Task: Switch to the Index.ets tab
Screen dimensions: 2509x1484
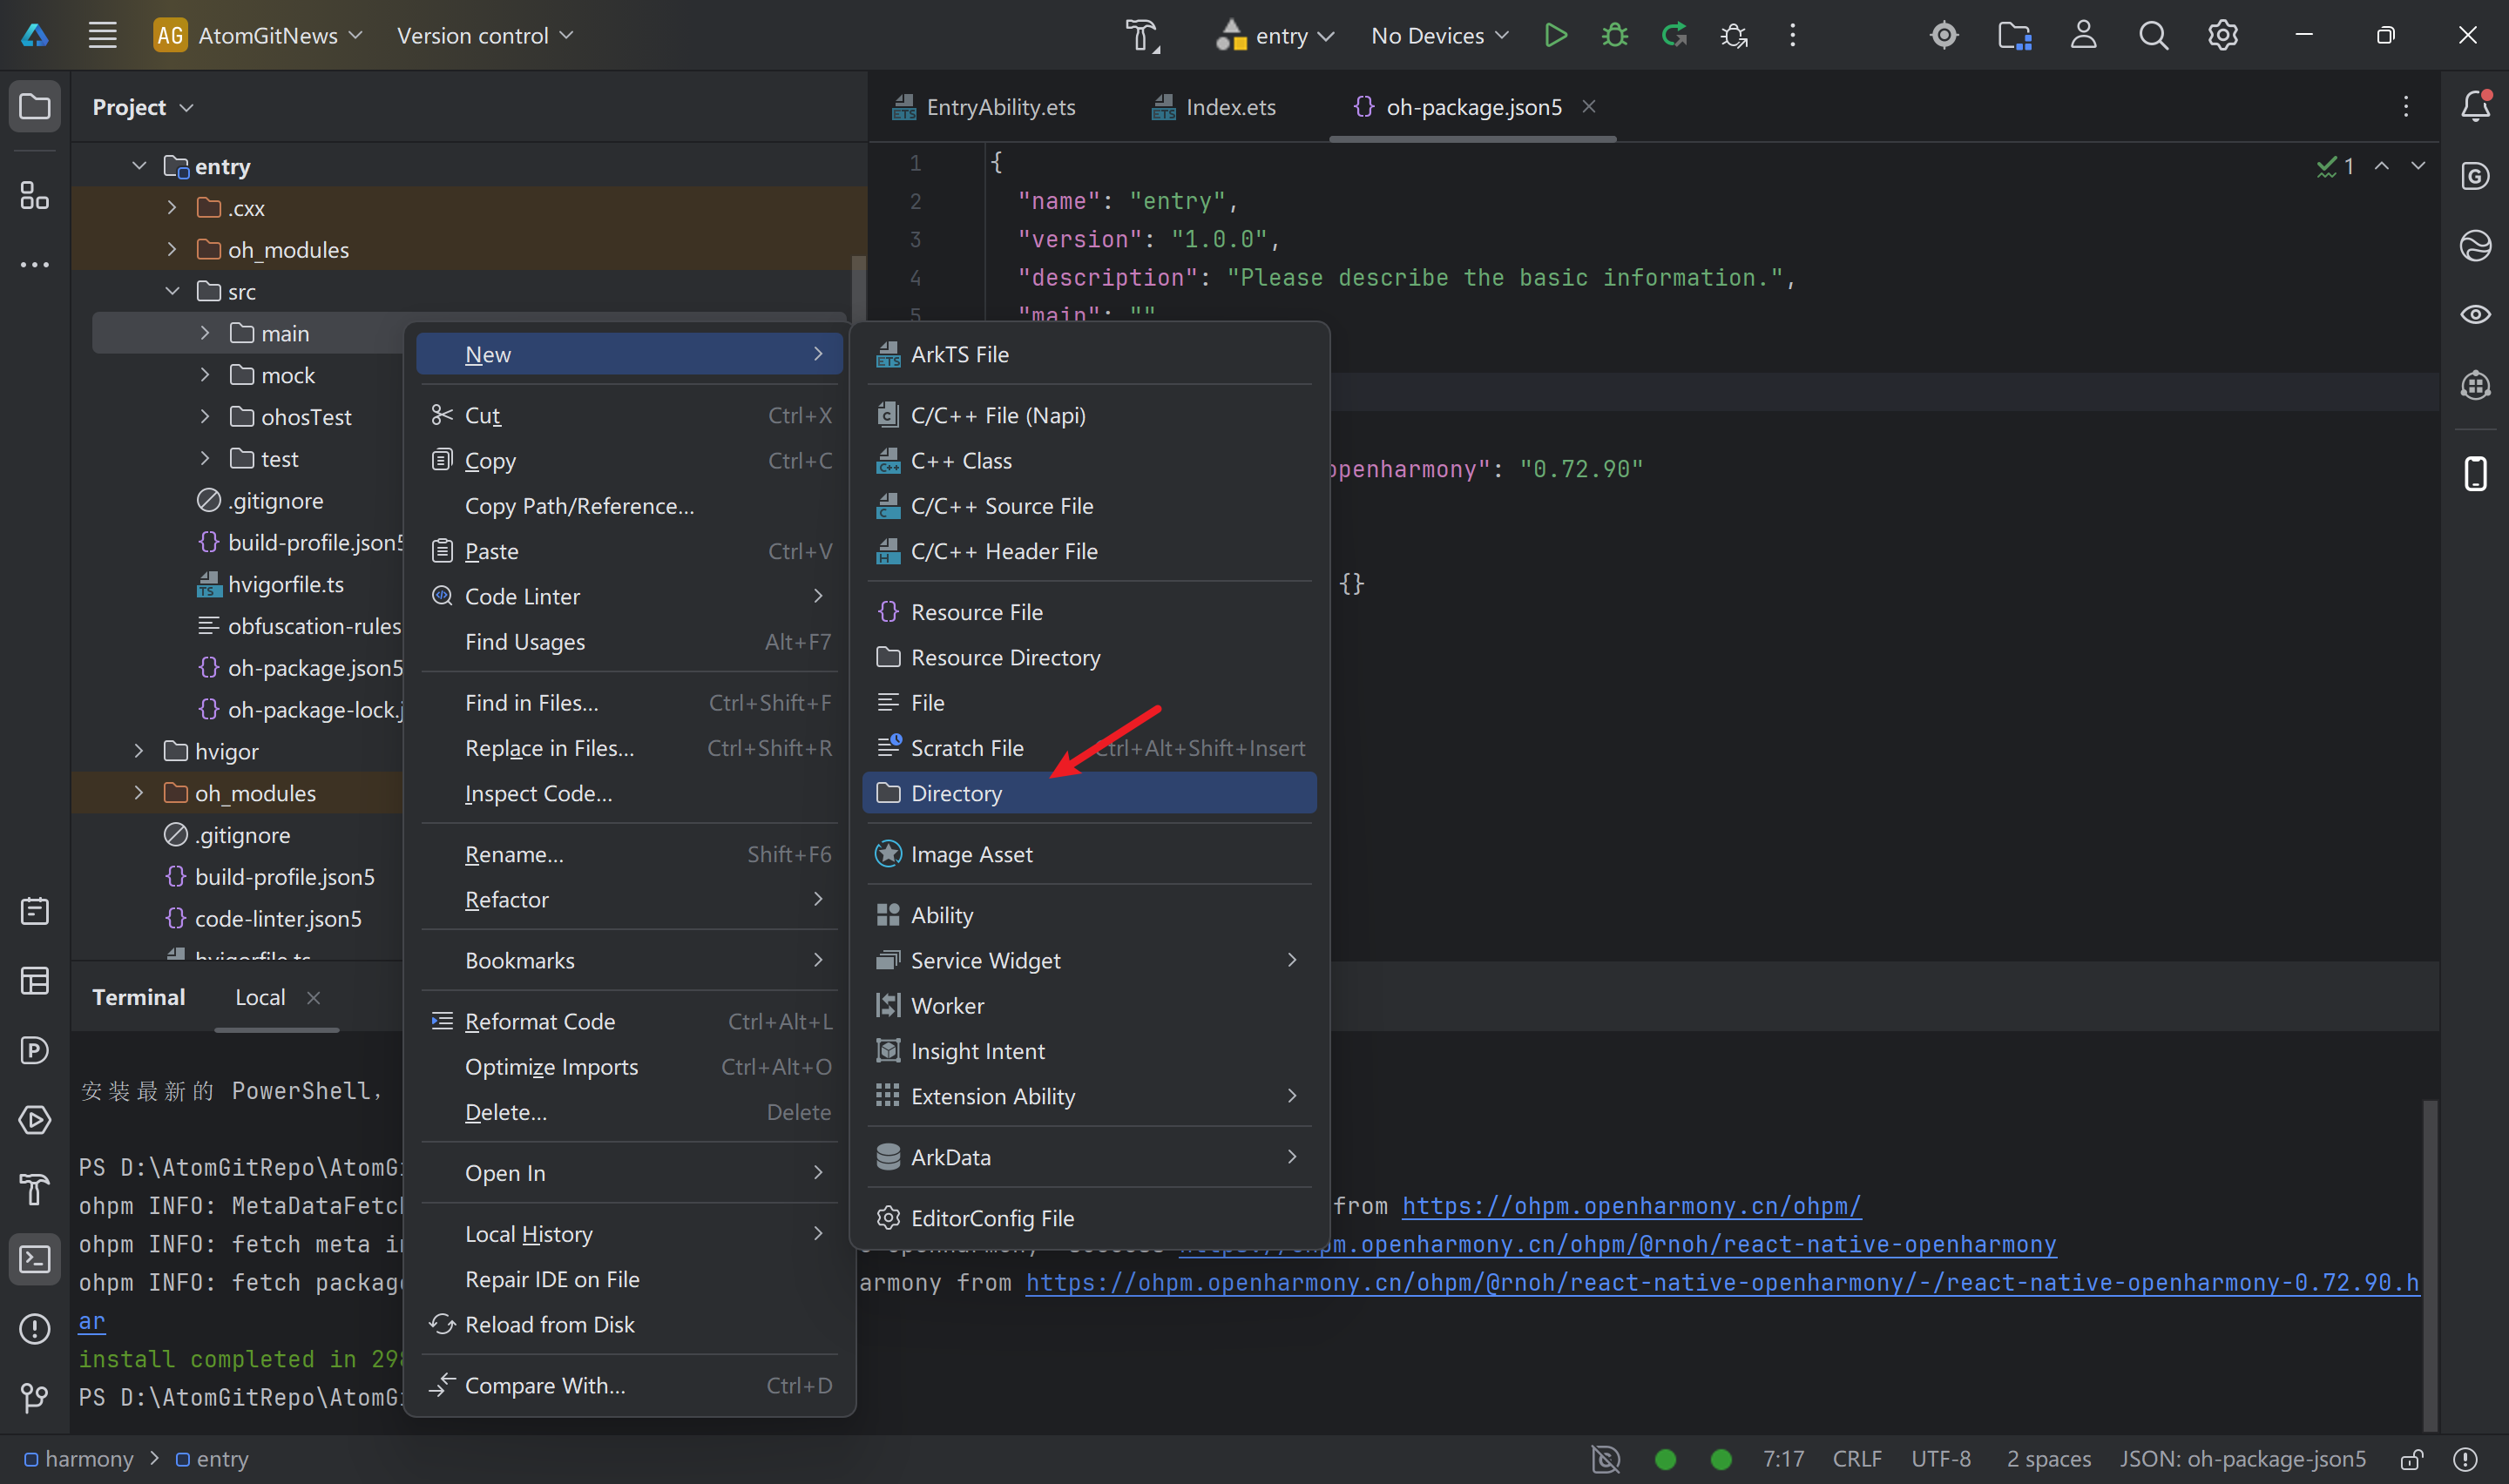Action: coord(1229,107)
